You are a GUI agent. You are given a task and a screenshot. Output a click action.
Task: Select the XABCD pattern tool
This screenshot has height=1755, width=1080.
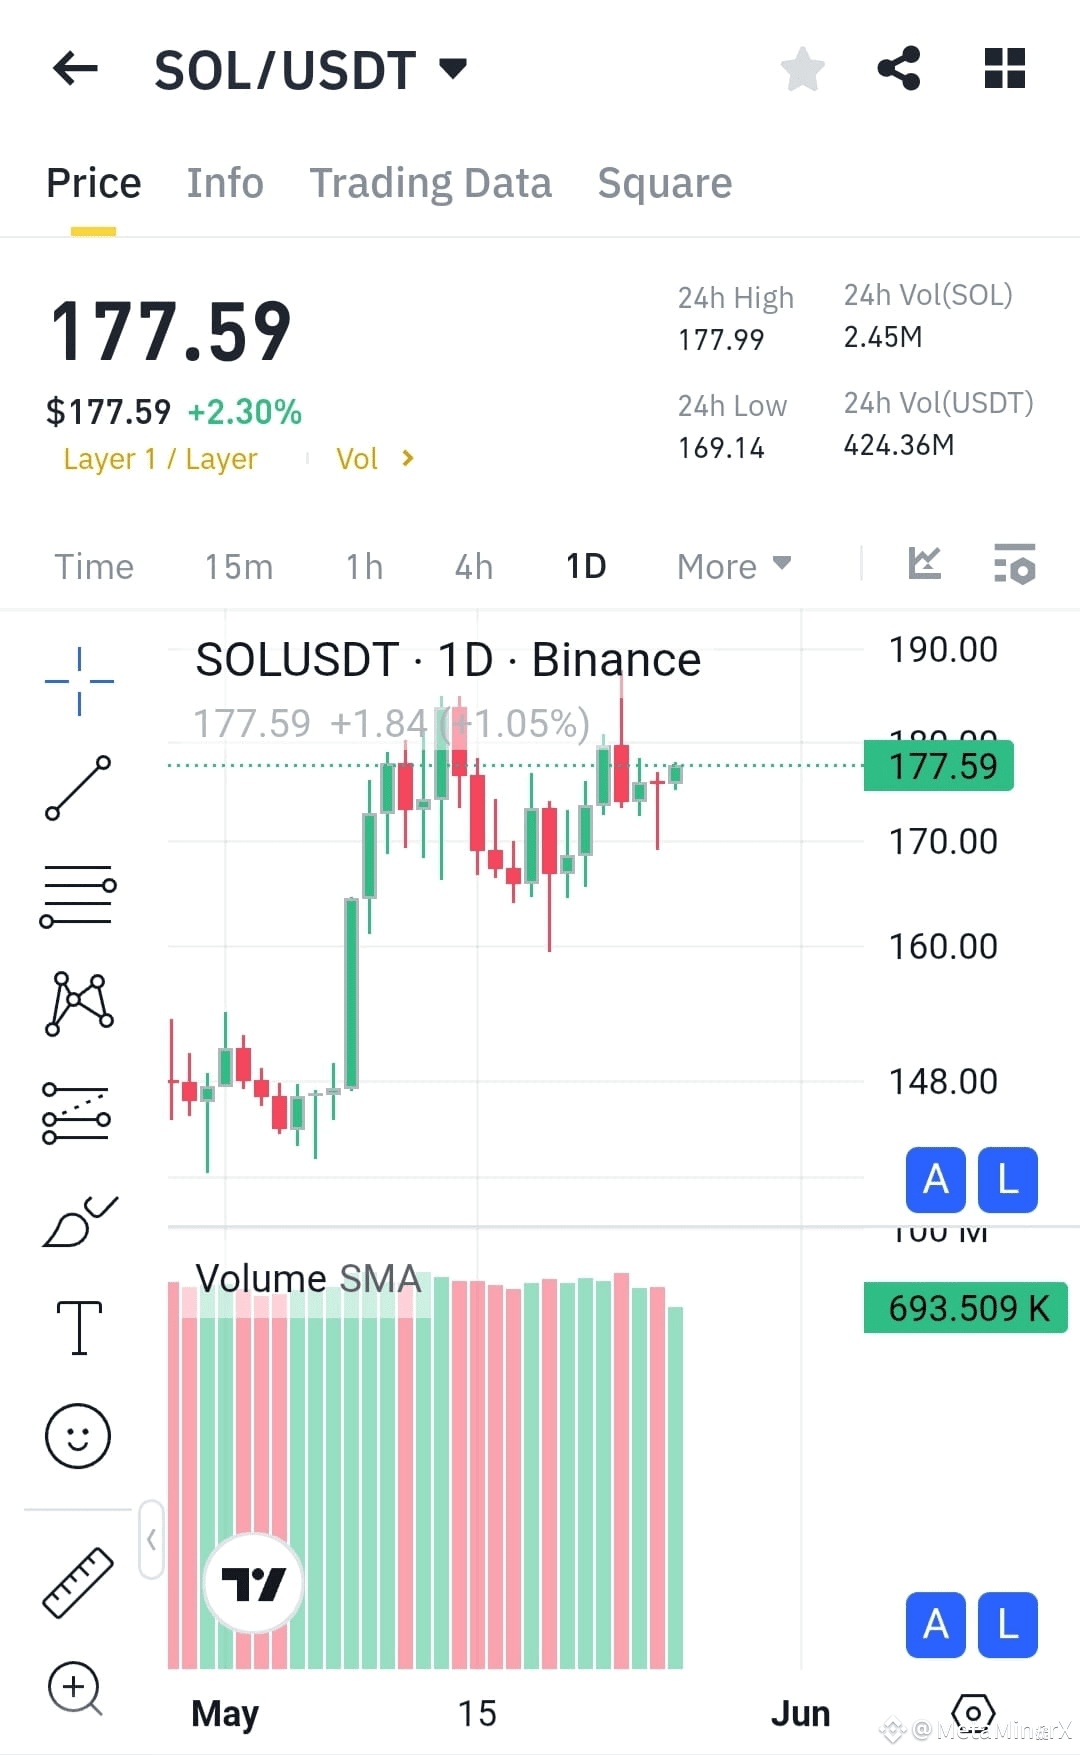78,1003
